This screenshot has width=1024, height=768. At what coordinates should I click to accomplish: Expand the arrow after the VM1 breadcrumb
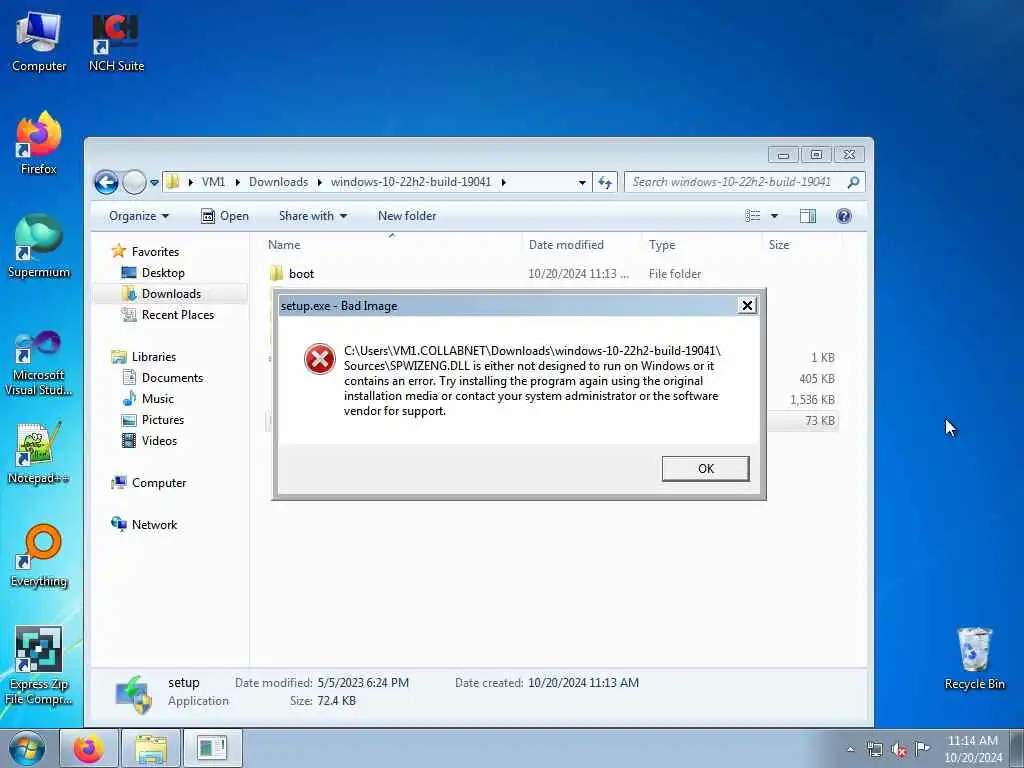(238, 182)
